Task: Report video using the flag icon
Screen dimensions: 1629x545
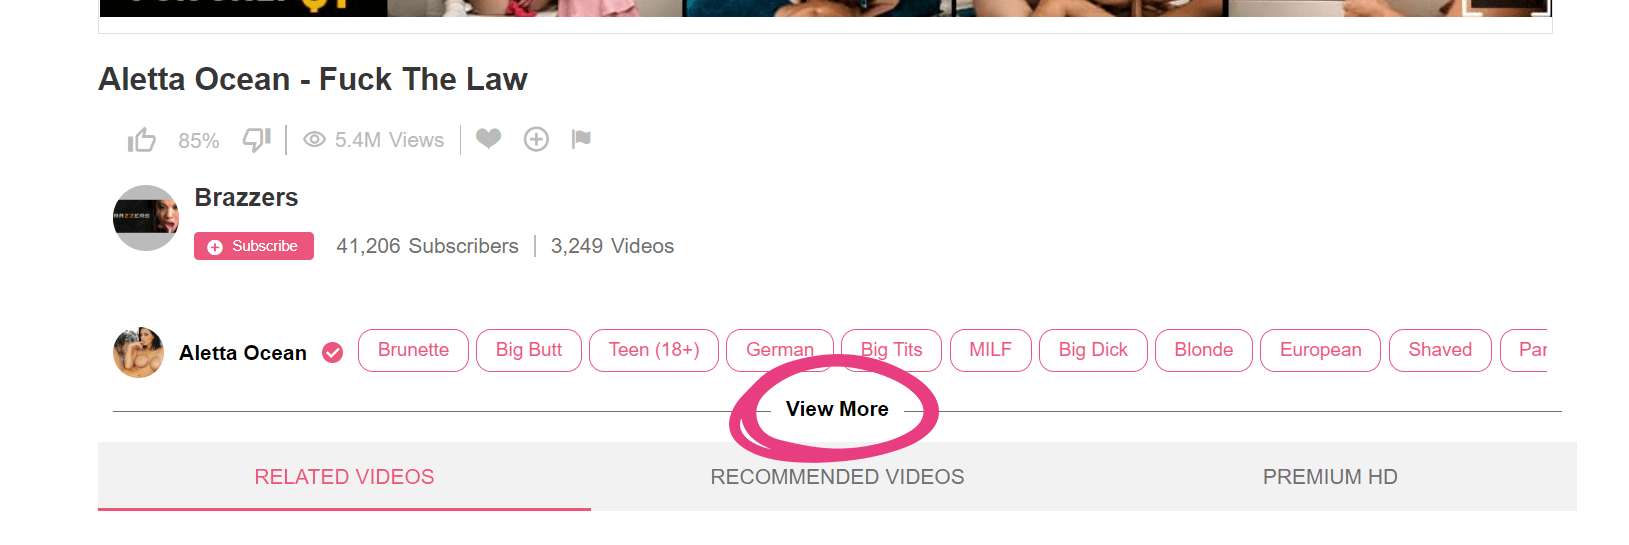Action: click(581, 139)
